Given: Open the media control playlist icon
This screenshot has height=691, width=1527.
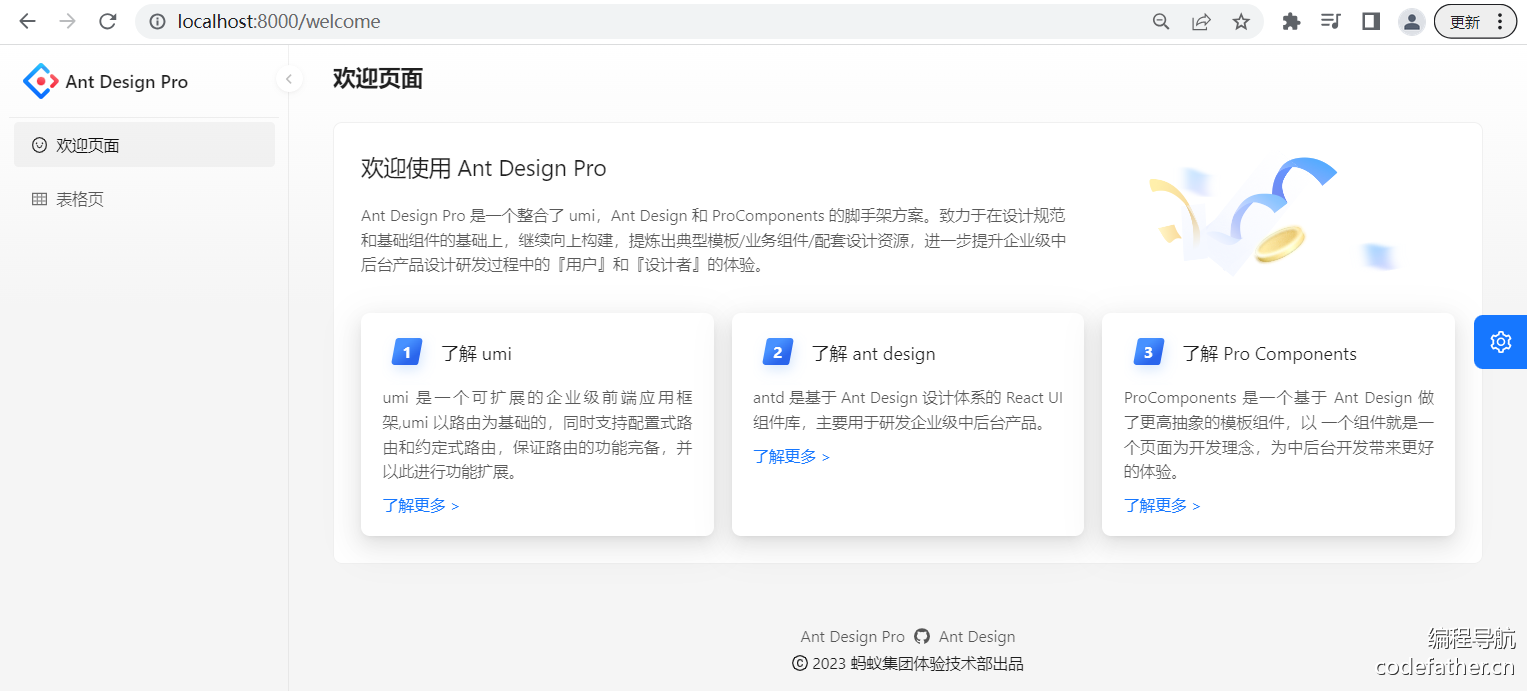Looking at the screenshot, I should 1330,21.
